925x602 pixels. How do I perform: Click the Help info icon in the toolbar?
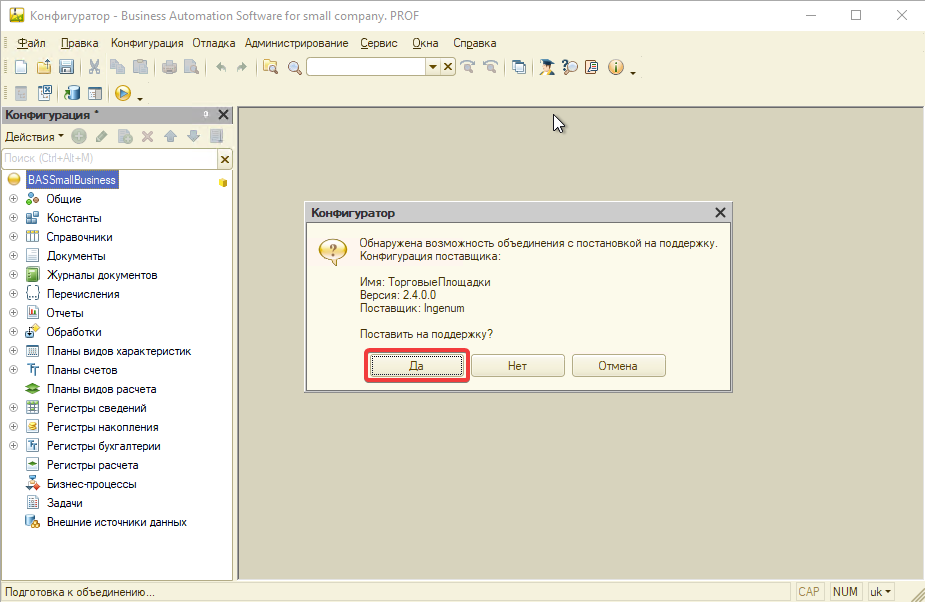tap(615, 67)
